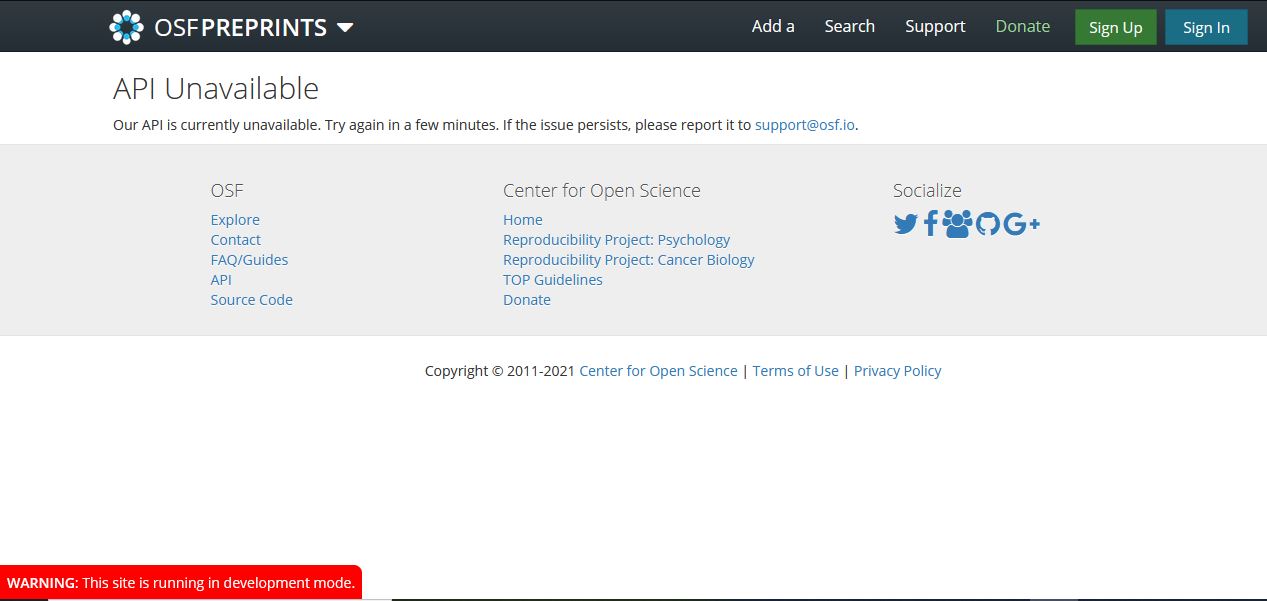Open Search from the navigation bar
The width and height of the screenshot is (1267, 601).
[x=850, y=26]
